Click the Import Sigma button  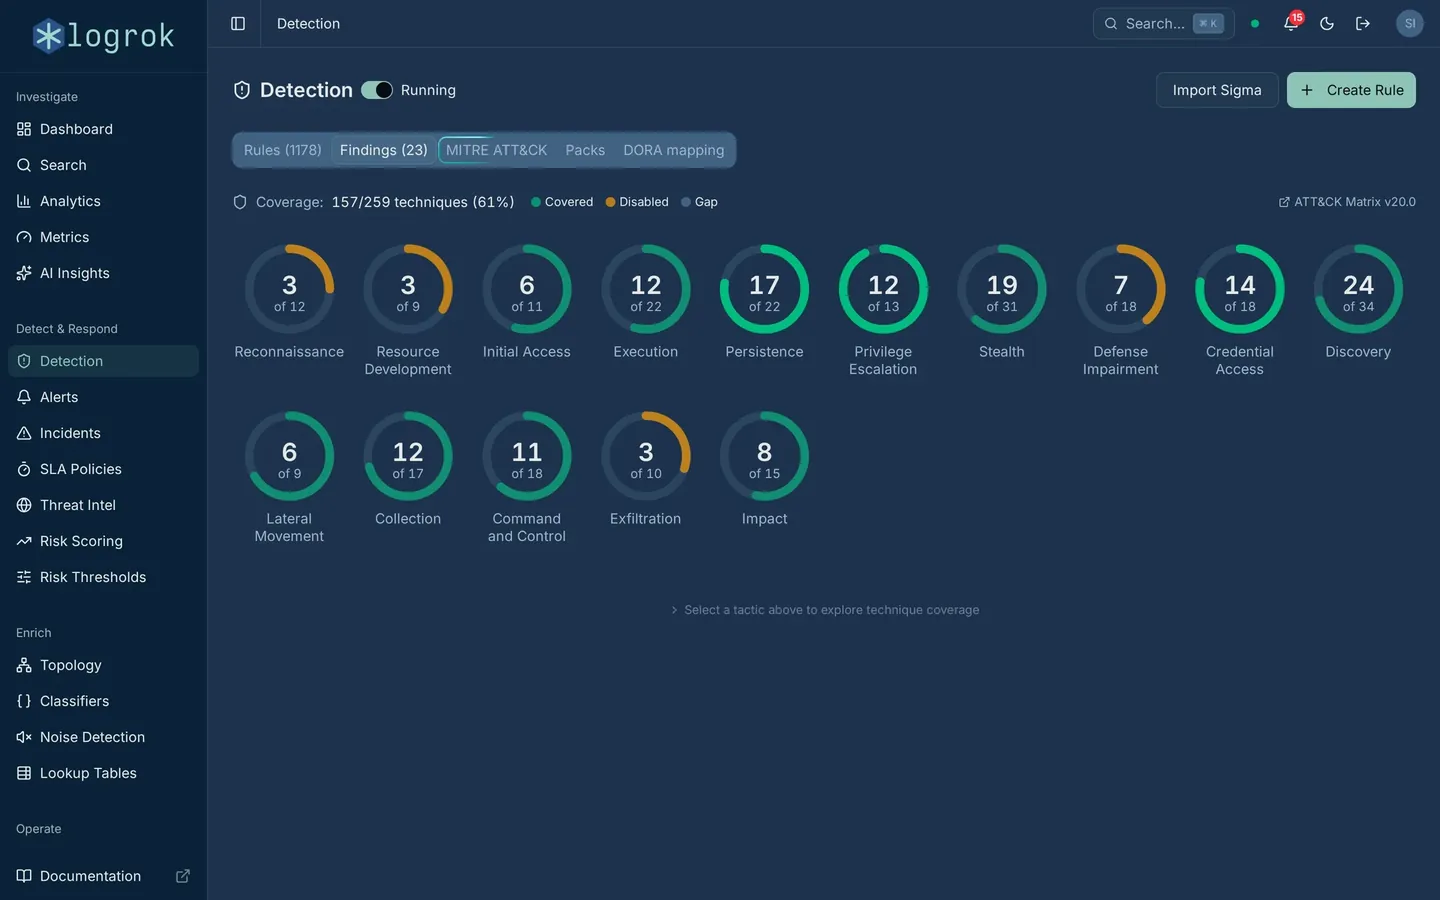(x=1217, y=90)
